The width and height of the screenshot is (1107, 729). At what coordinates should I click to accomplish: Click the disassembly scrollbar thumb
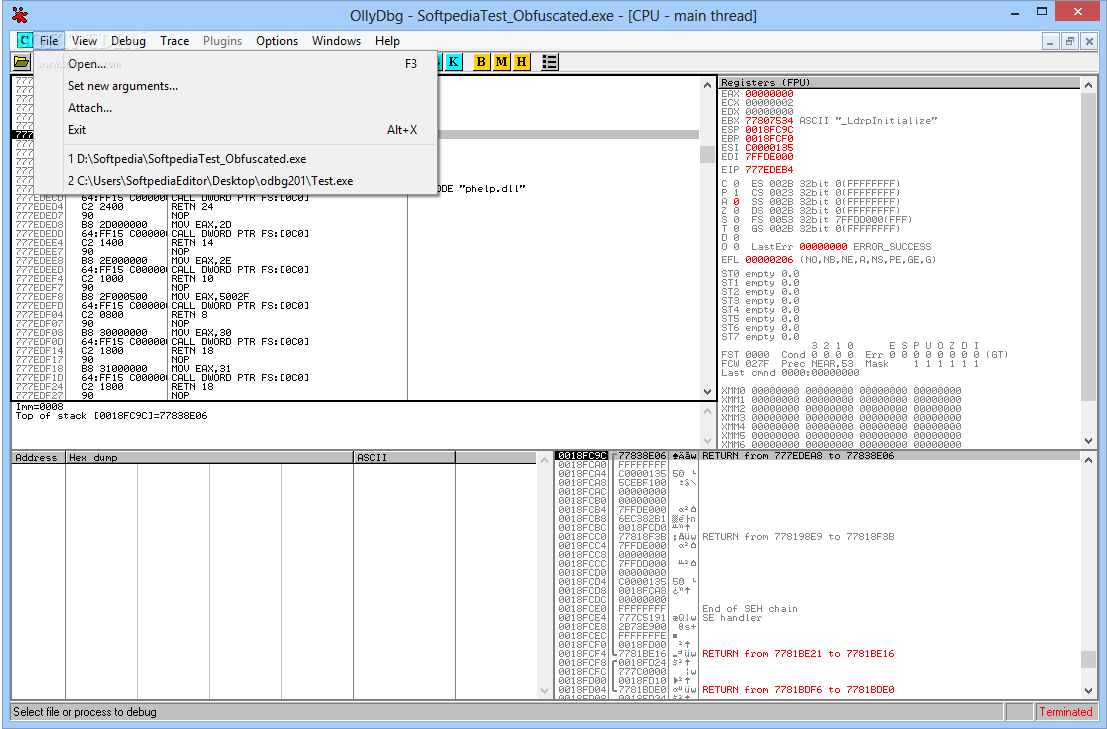[707, 154]
